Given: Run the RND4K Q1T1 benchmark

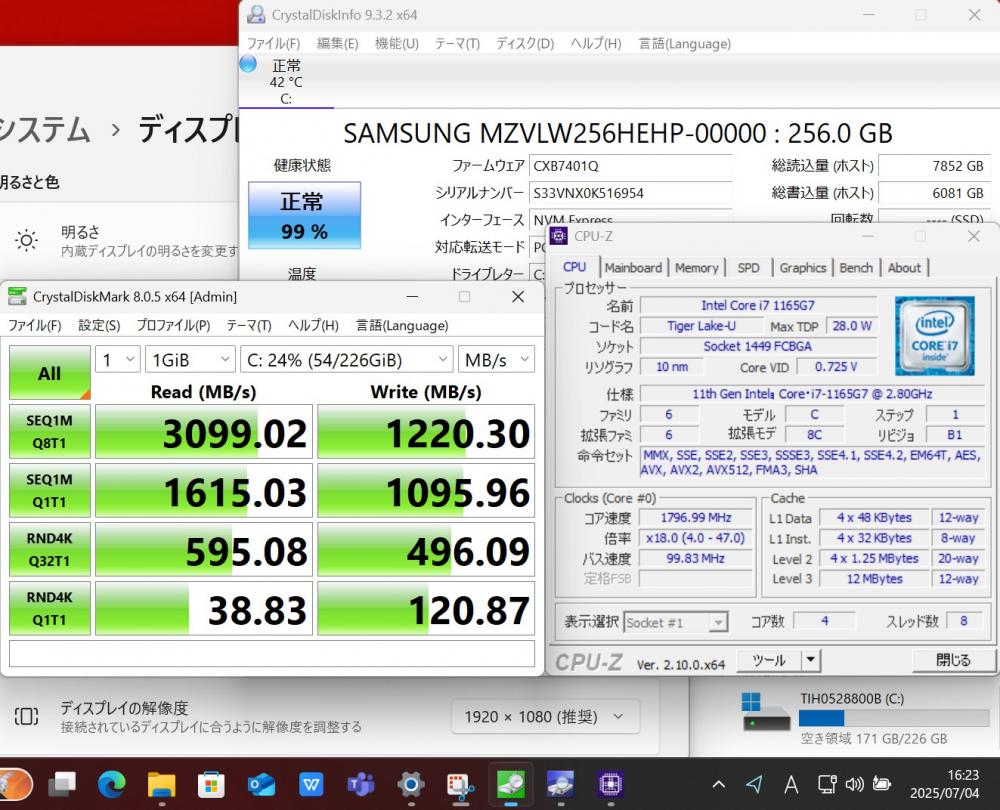Looking at the screenshot, I should [x=50, y=608].
